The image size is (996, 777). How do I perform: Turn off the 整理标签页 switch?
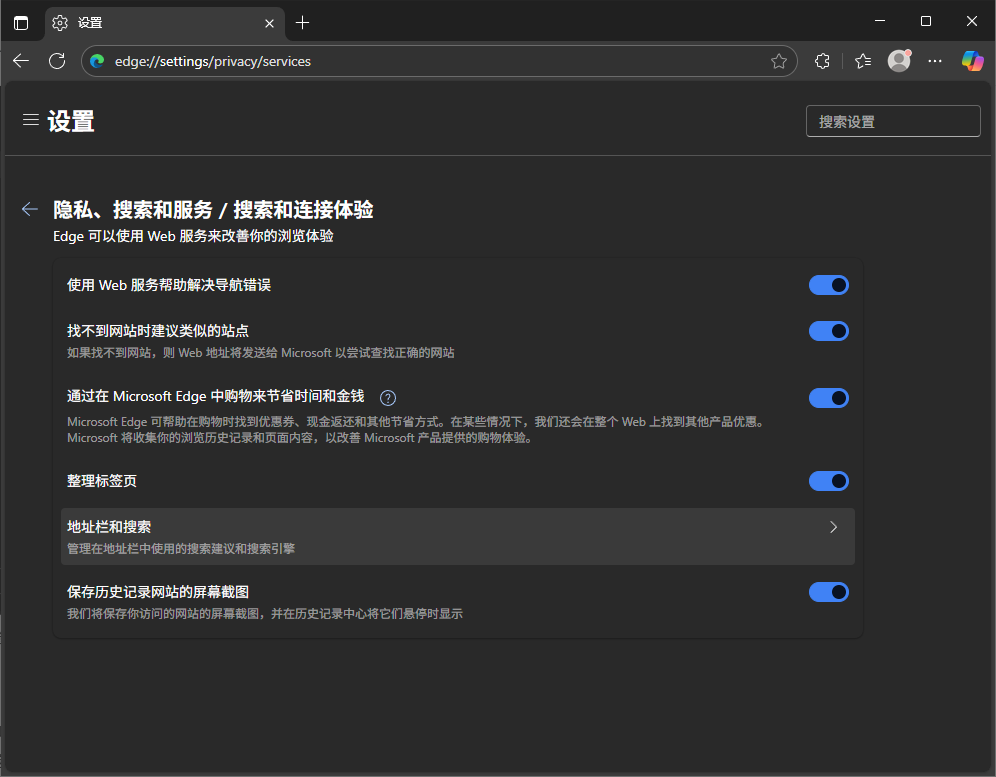pyautogui.click(x=828, y=481)
